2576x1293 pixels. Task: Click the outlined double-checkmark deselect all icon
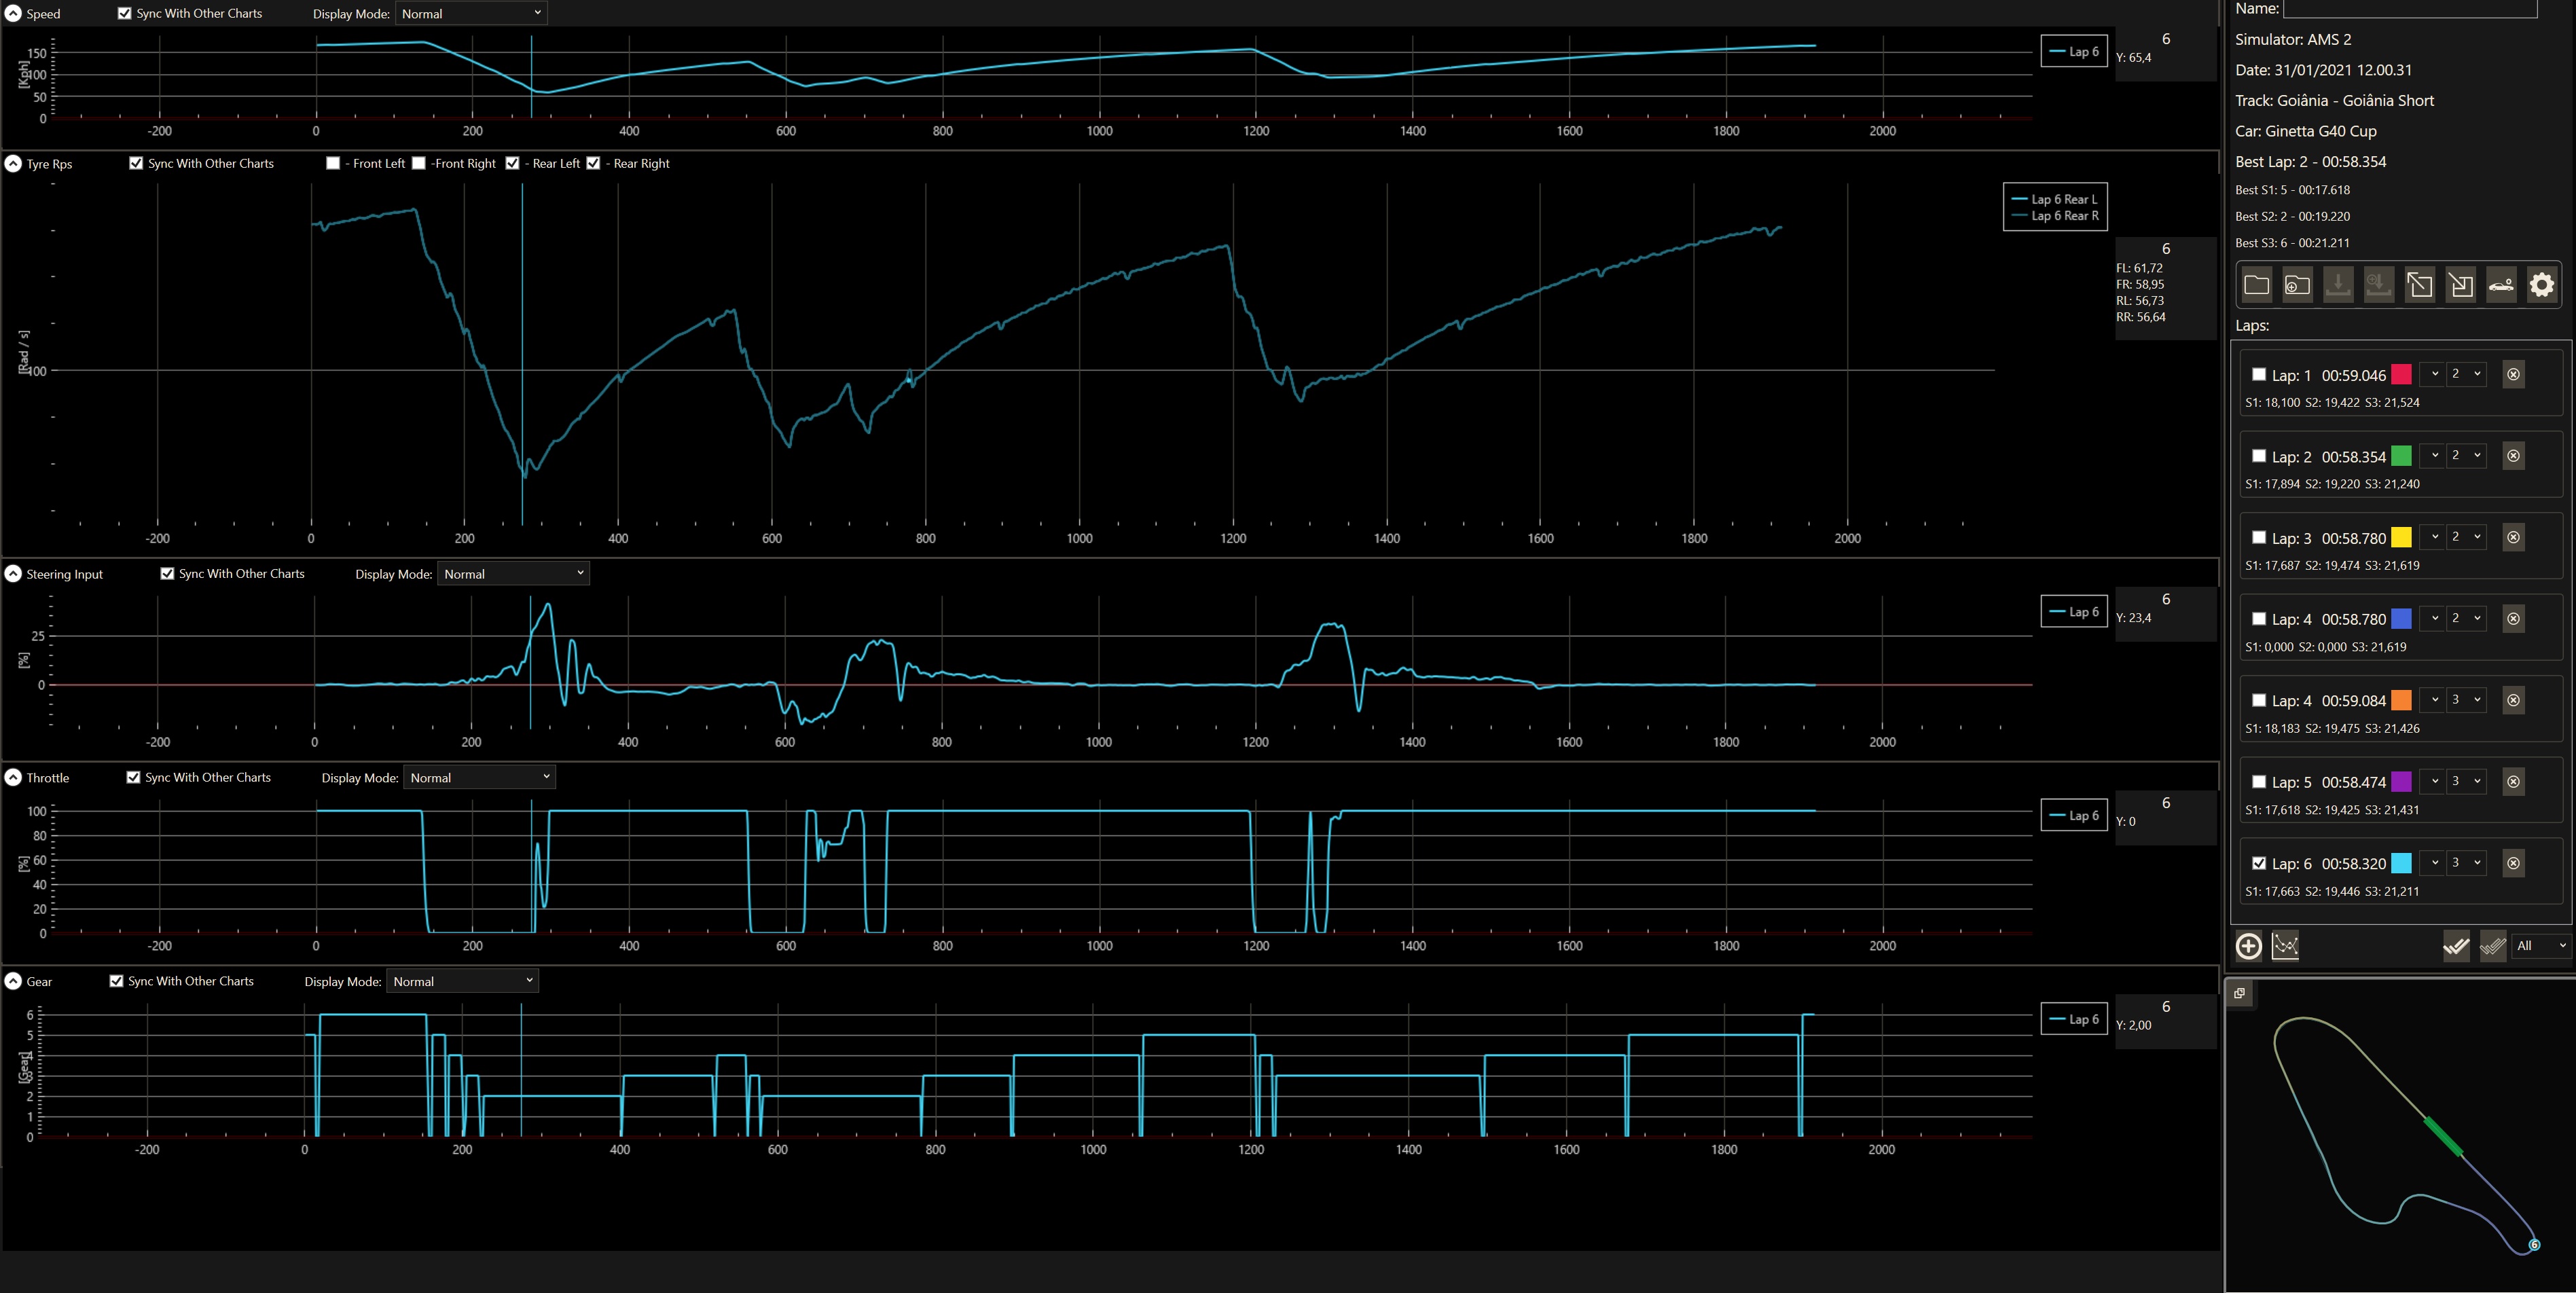(x=2493, y=946)
